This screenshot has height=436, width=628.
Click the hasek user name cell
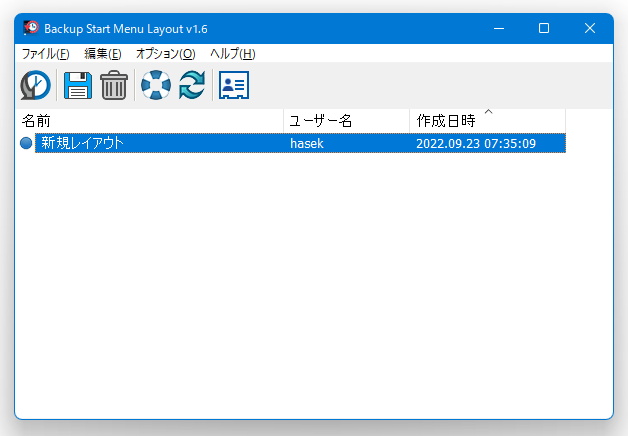click(307, 143)
